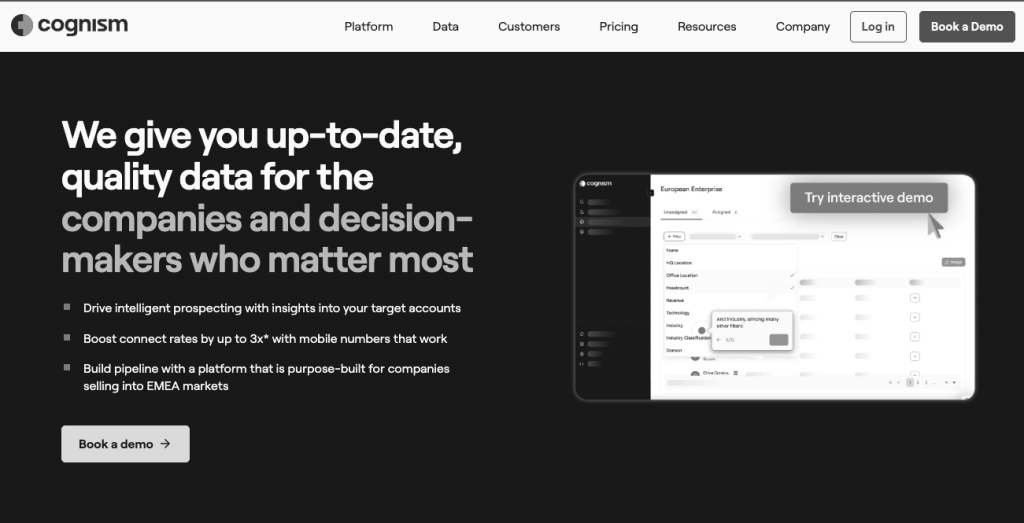1024x523 pixels.
Task: Click bullet 'Drive intelligent prospecting' text
Action: click(x=272, y=308)
